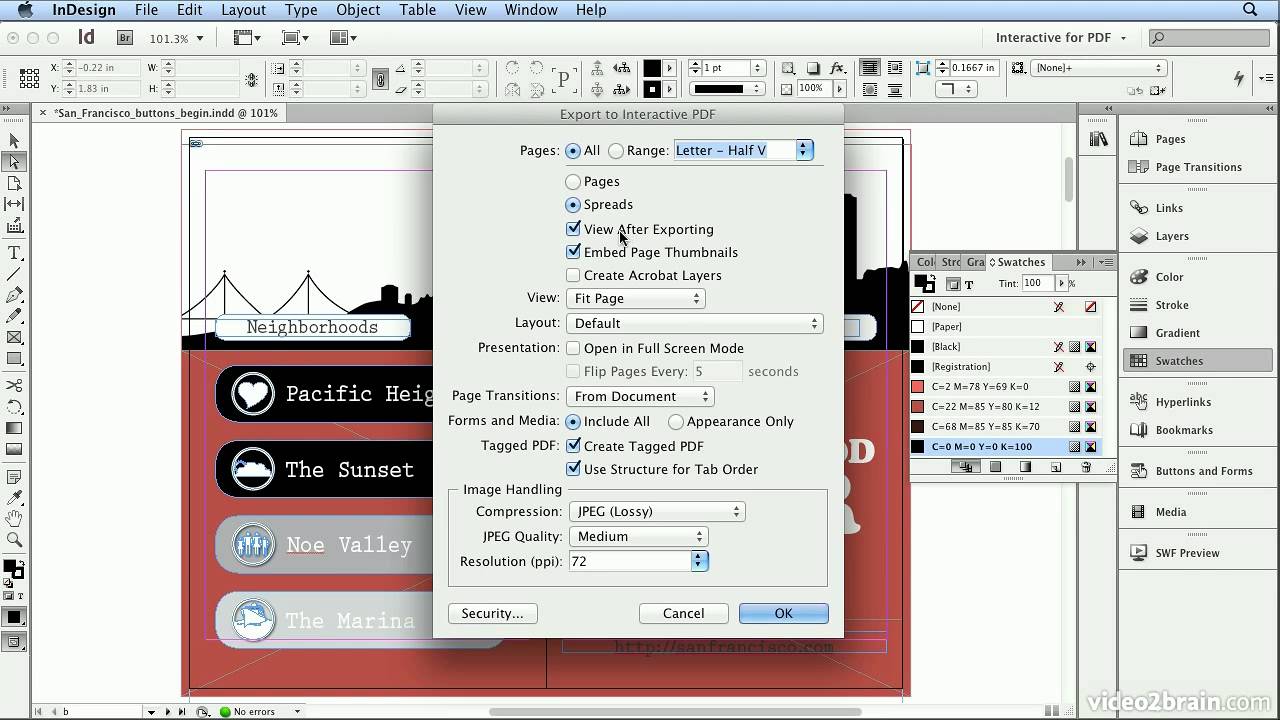
Task: Select the All pages radio button
Action: click(x=573, y=151)
